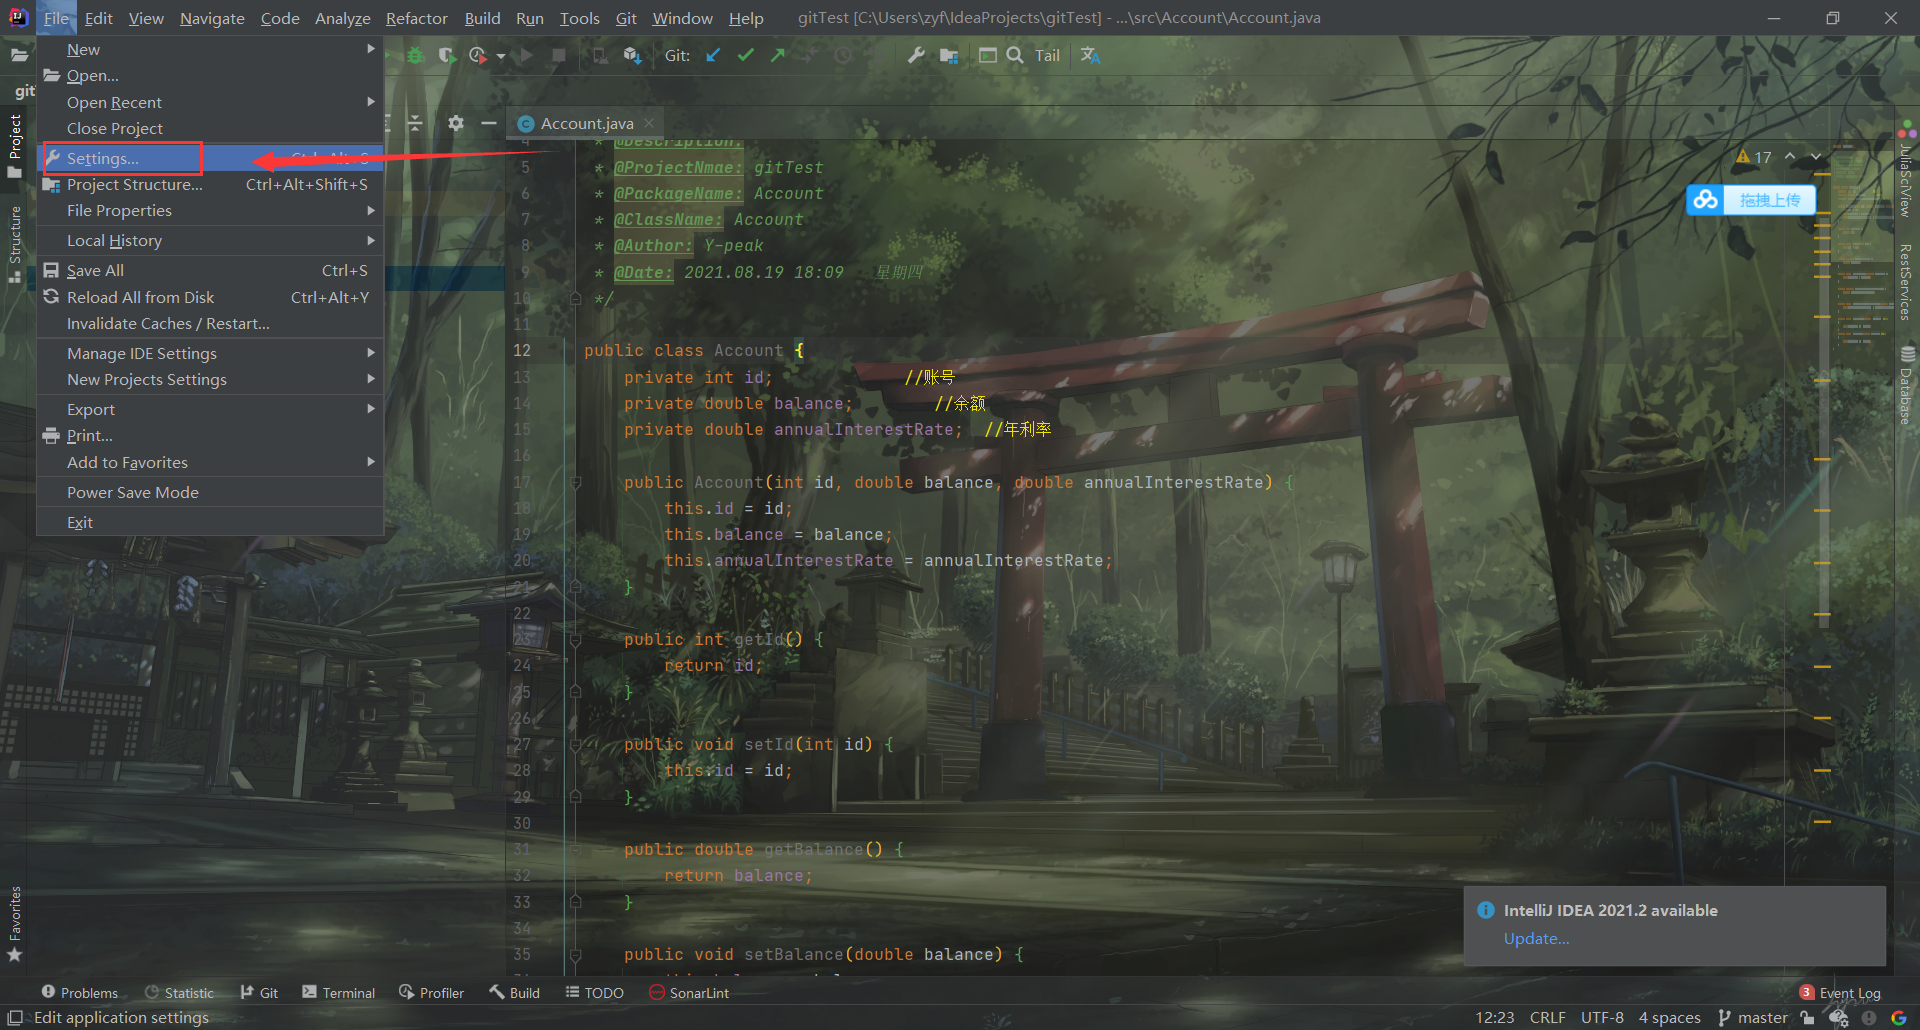Expand Open Recent submenu
Image resolution: width=1920 pixels, height=1030 pixels.
[210, 102]
